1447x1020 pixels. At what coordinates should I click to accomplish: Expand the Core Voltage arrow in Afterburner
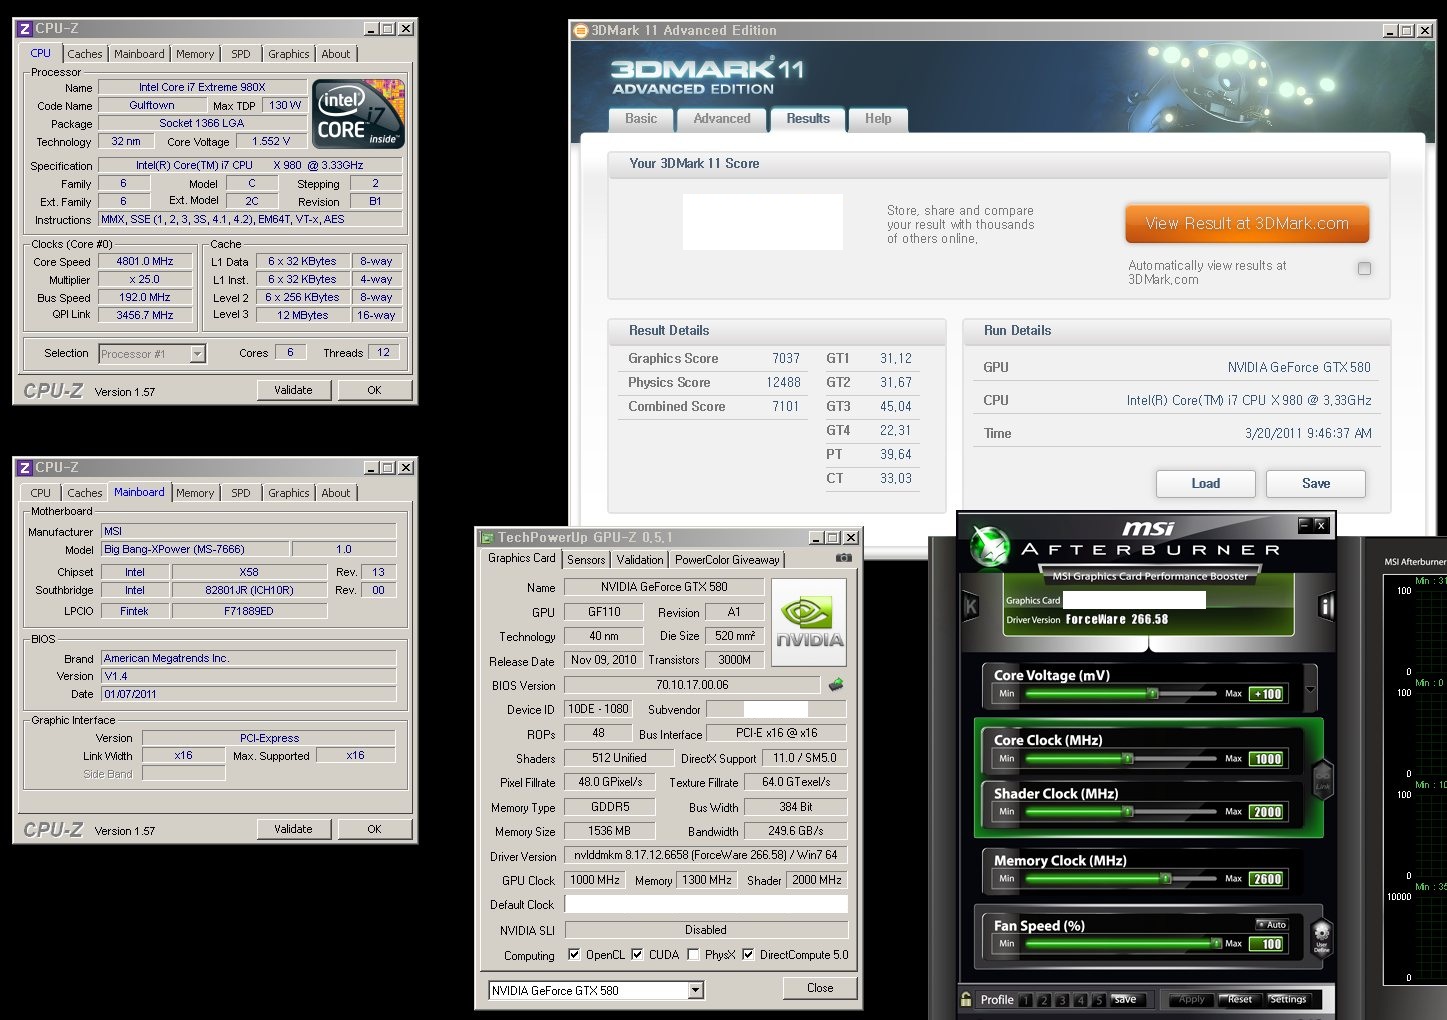(x=1310, y=689)
